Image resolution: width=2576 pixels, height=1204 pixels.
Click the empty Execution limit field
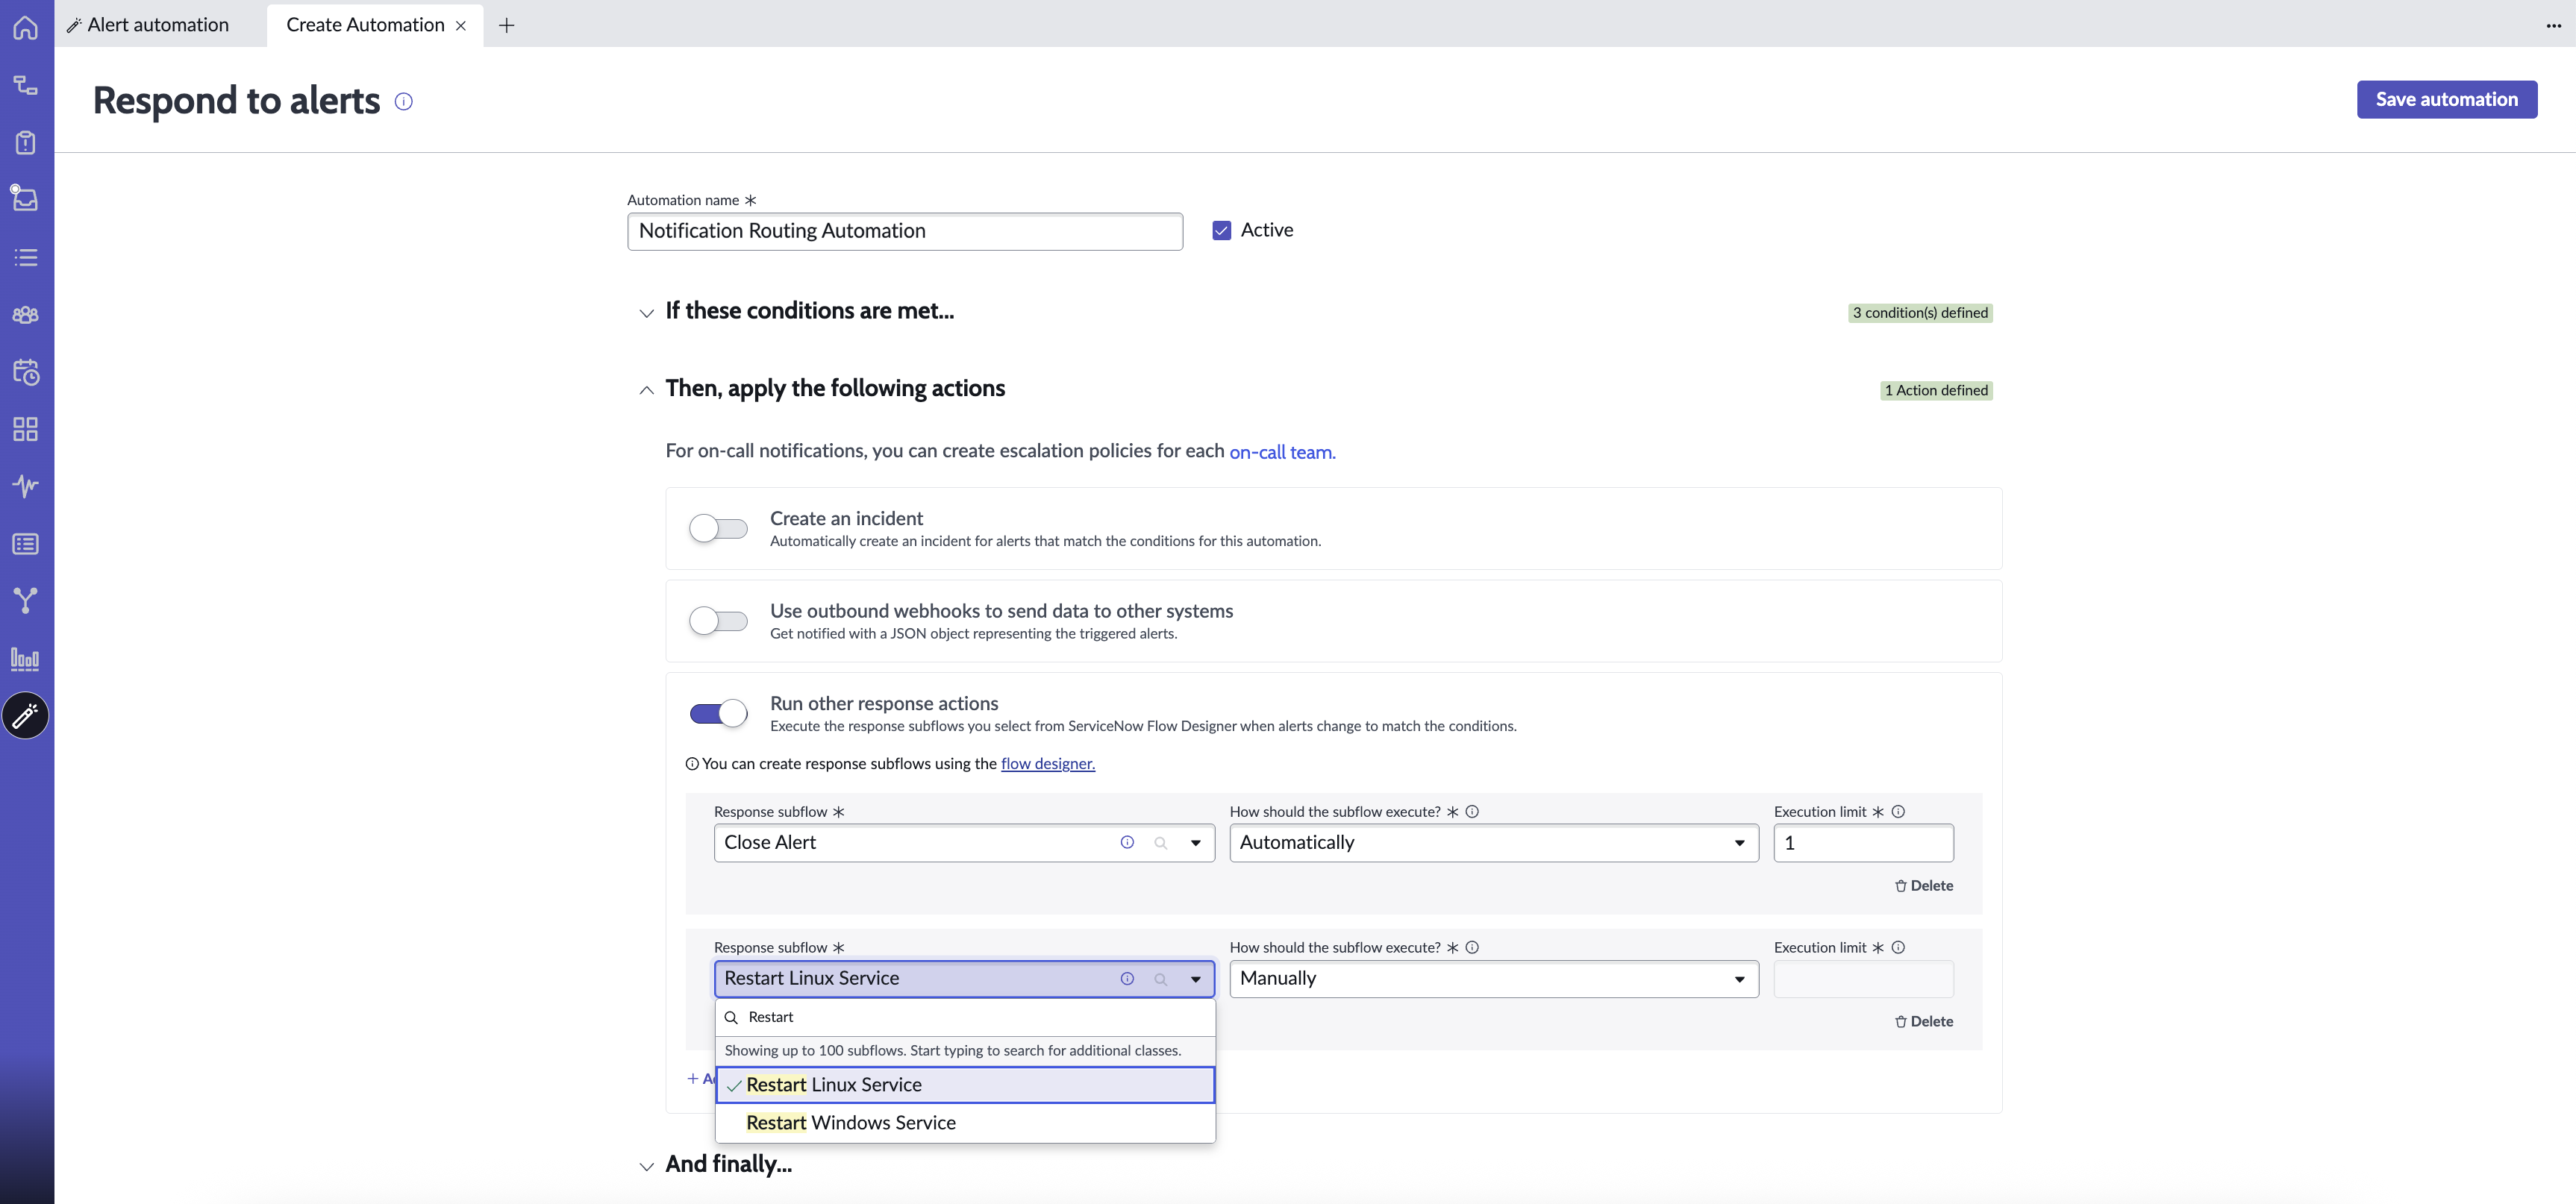[1863, 979]
